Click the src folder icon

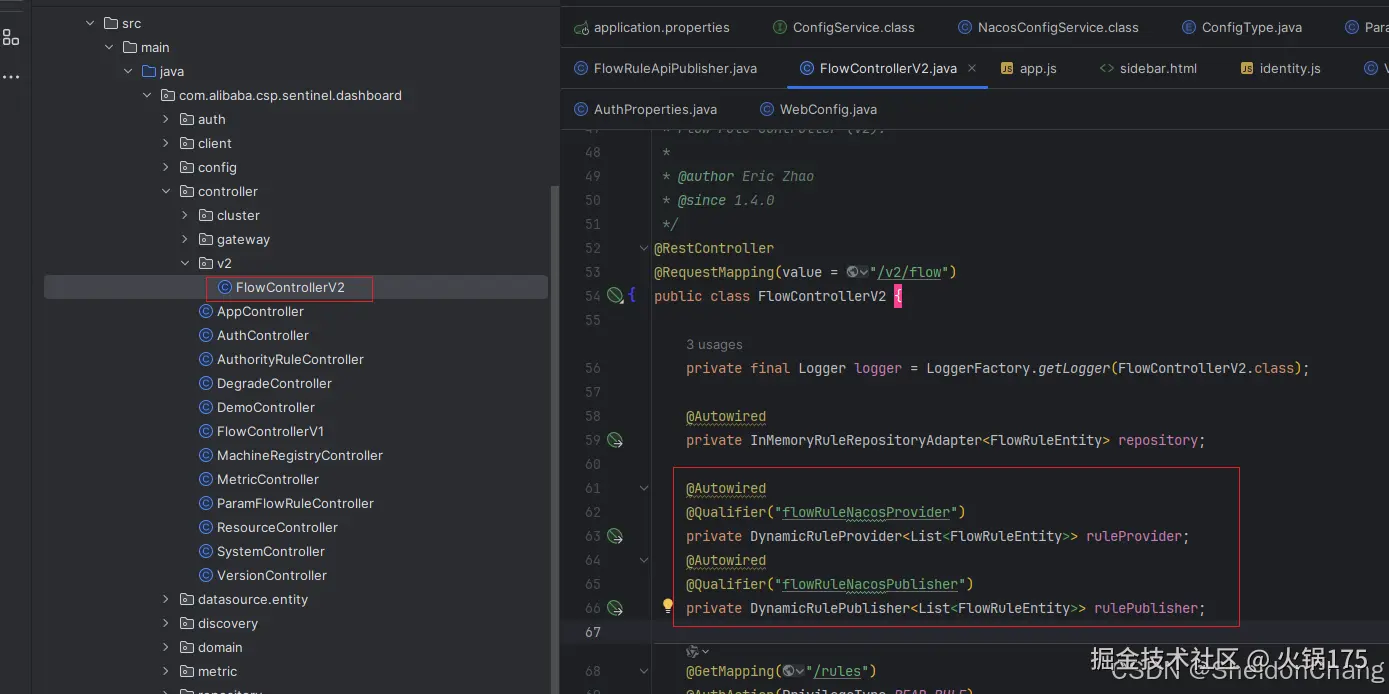110,23
